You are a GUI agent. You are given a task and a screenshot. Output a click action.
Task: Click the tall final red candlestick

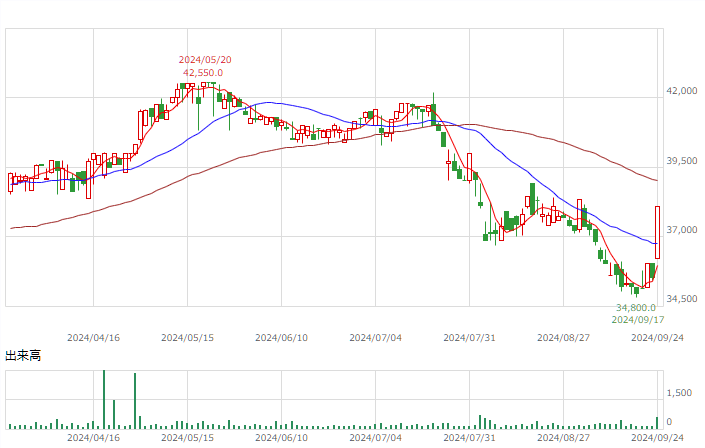657,233
